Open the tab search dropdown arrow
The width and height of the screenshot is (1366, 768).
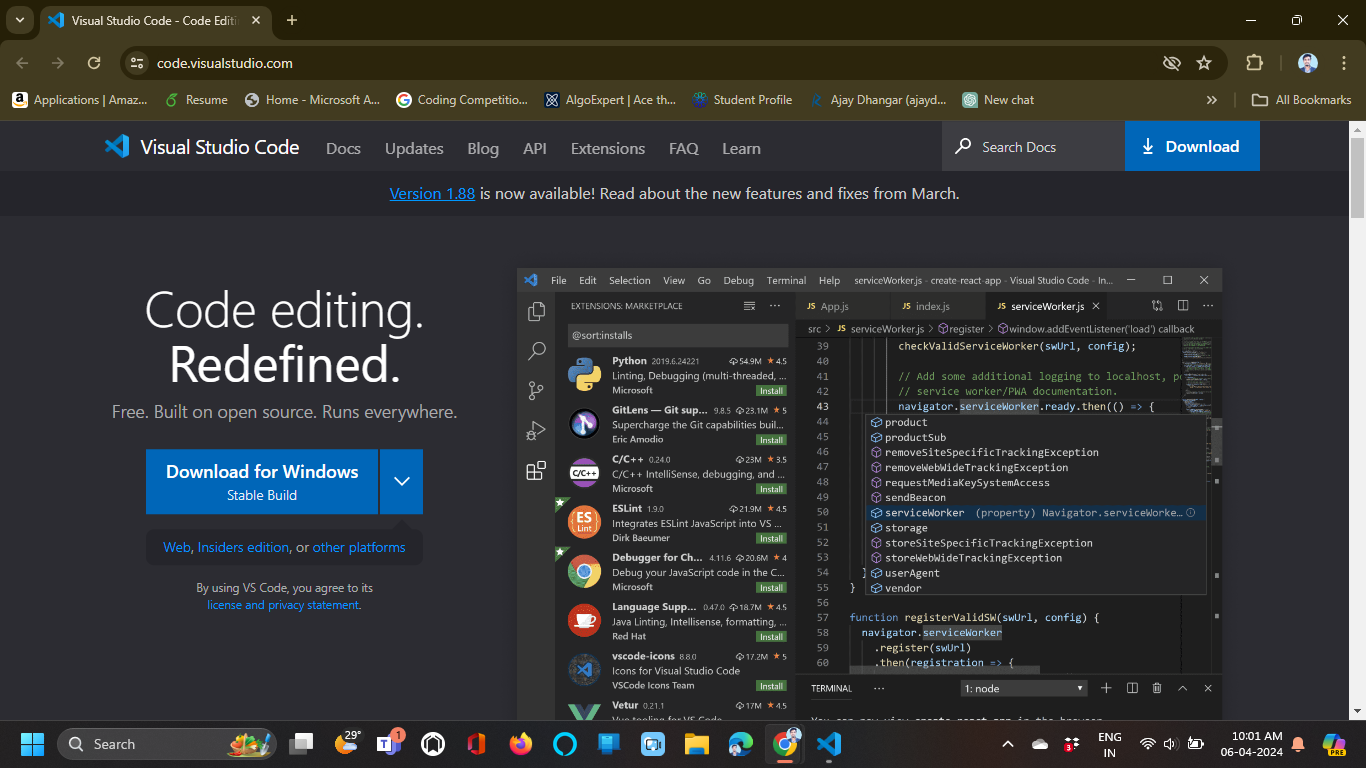[x=19, y=20]
